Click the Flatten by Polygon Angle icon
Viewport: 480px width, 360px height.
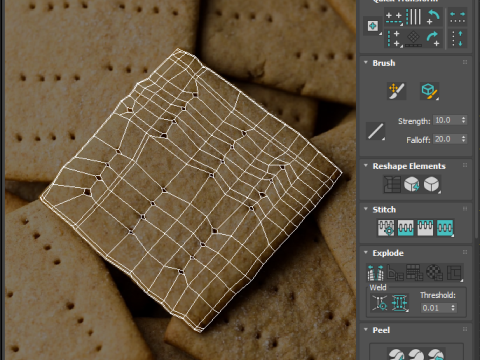tap(395, 273)
